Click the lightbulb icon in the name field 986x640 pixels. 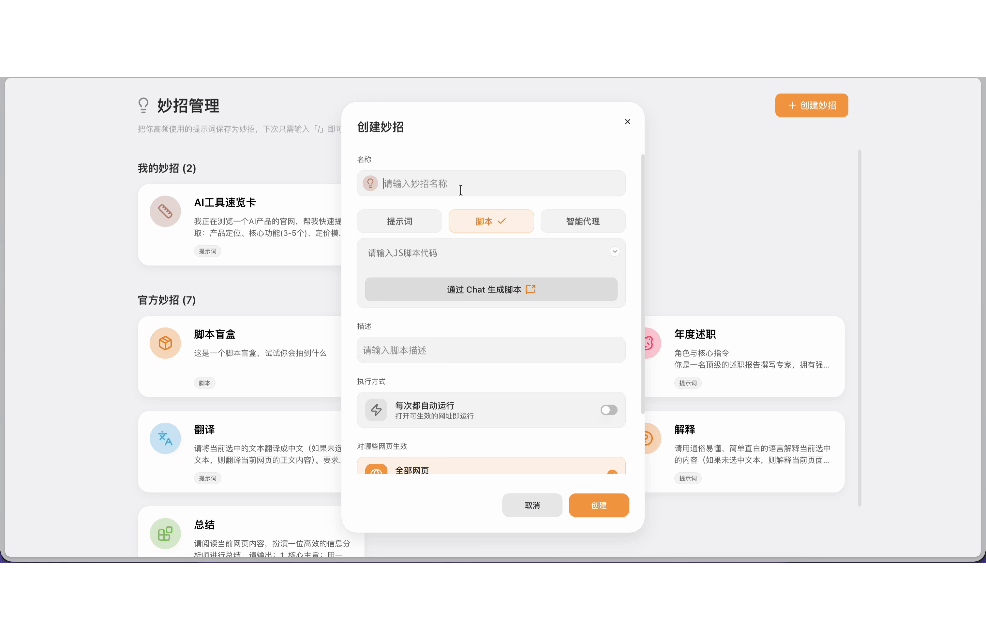(370, 183)
